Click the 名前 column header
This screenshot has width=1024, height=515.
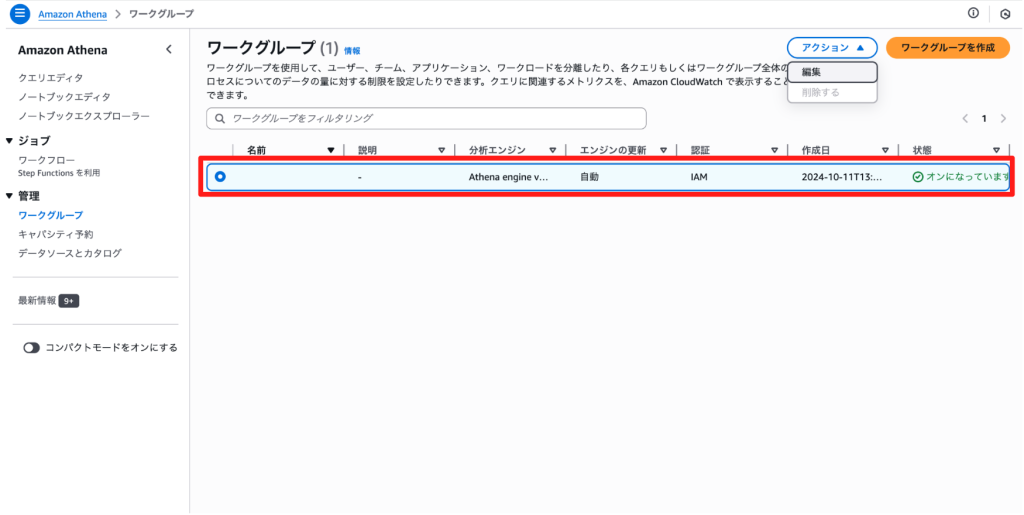(x=257, y=150)
